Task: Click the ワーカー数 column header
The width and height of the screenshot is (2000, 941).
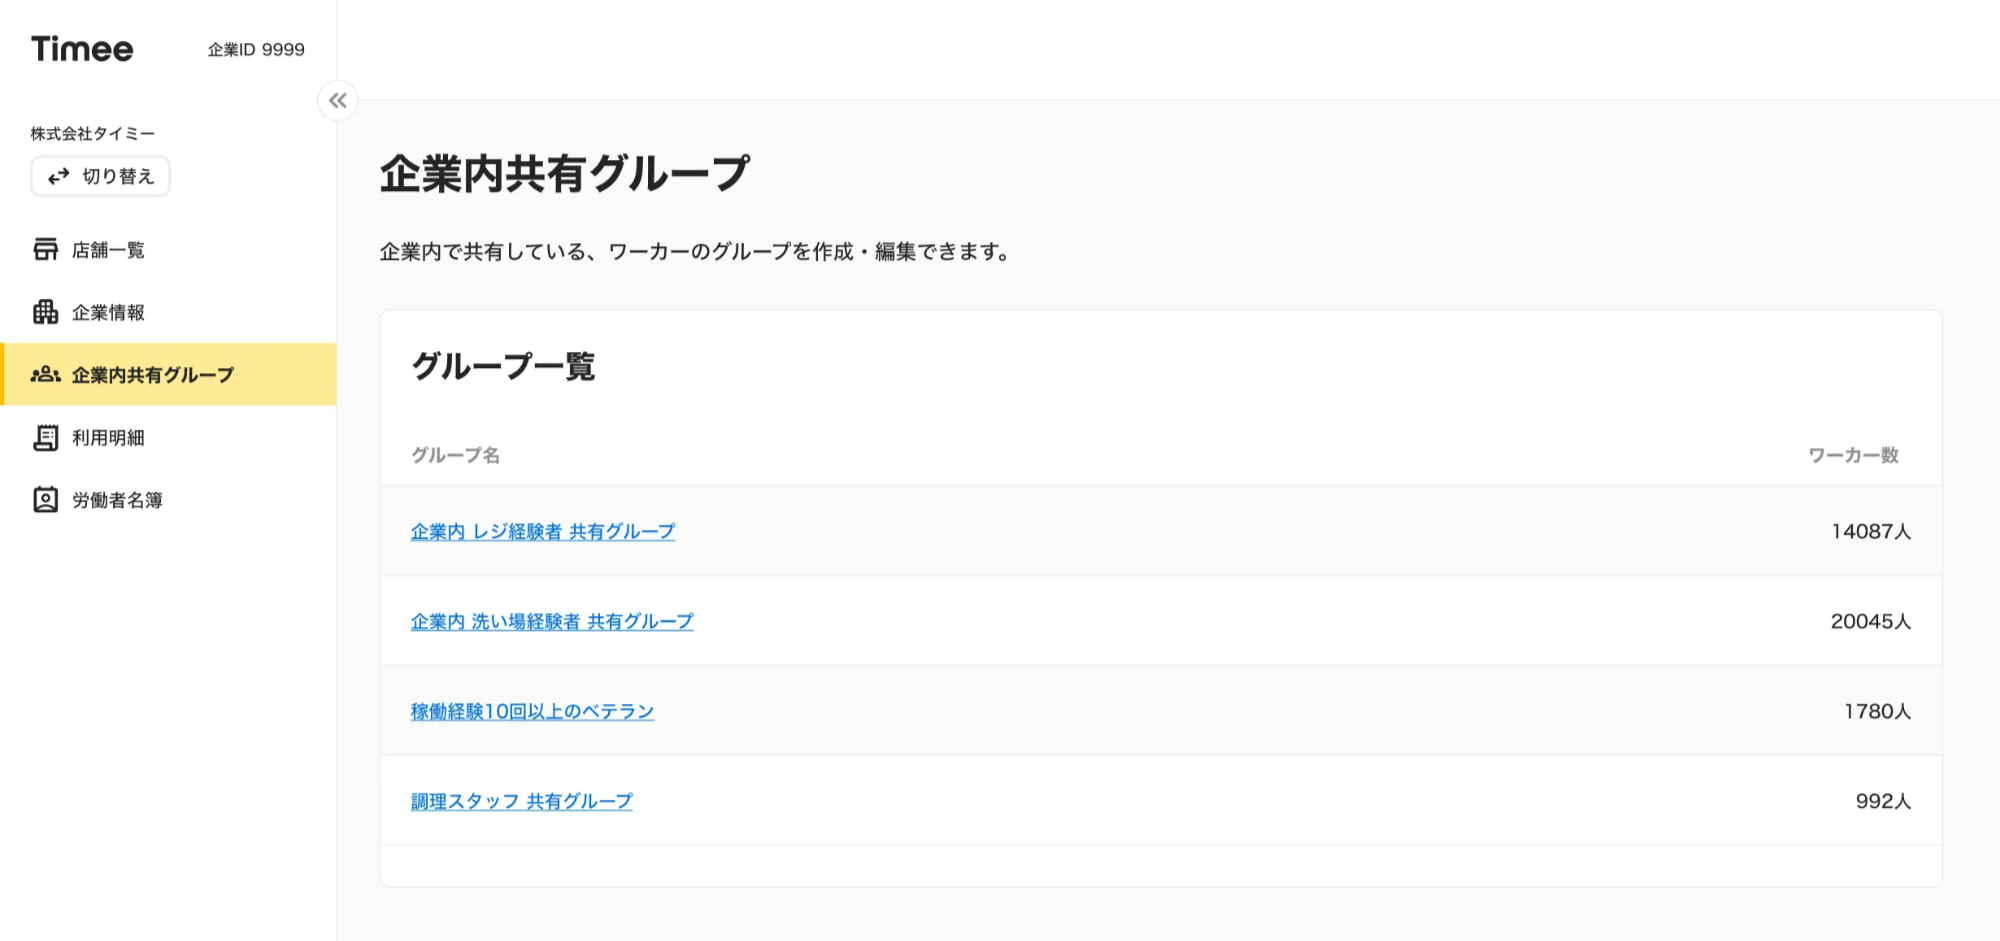Action: tap(1852, 455)
